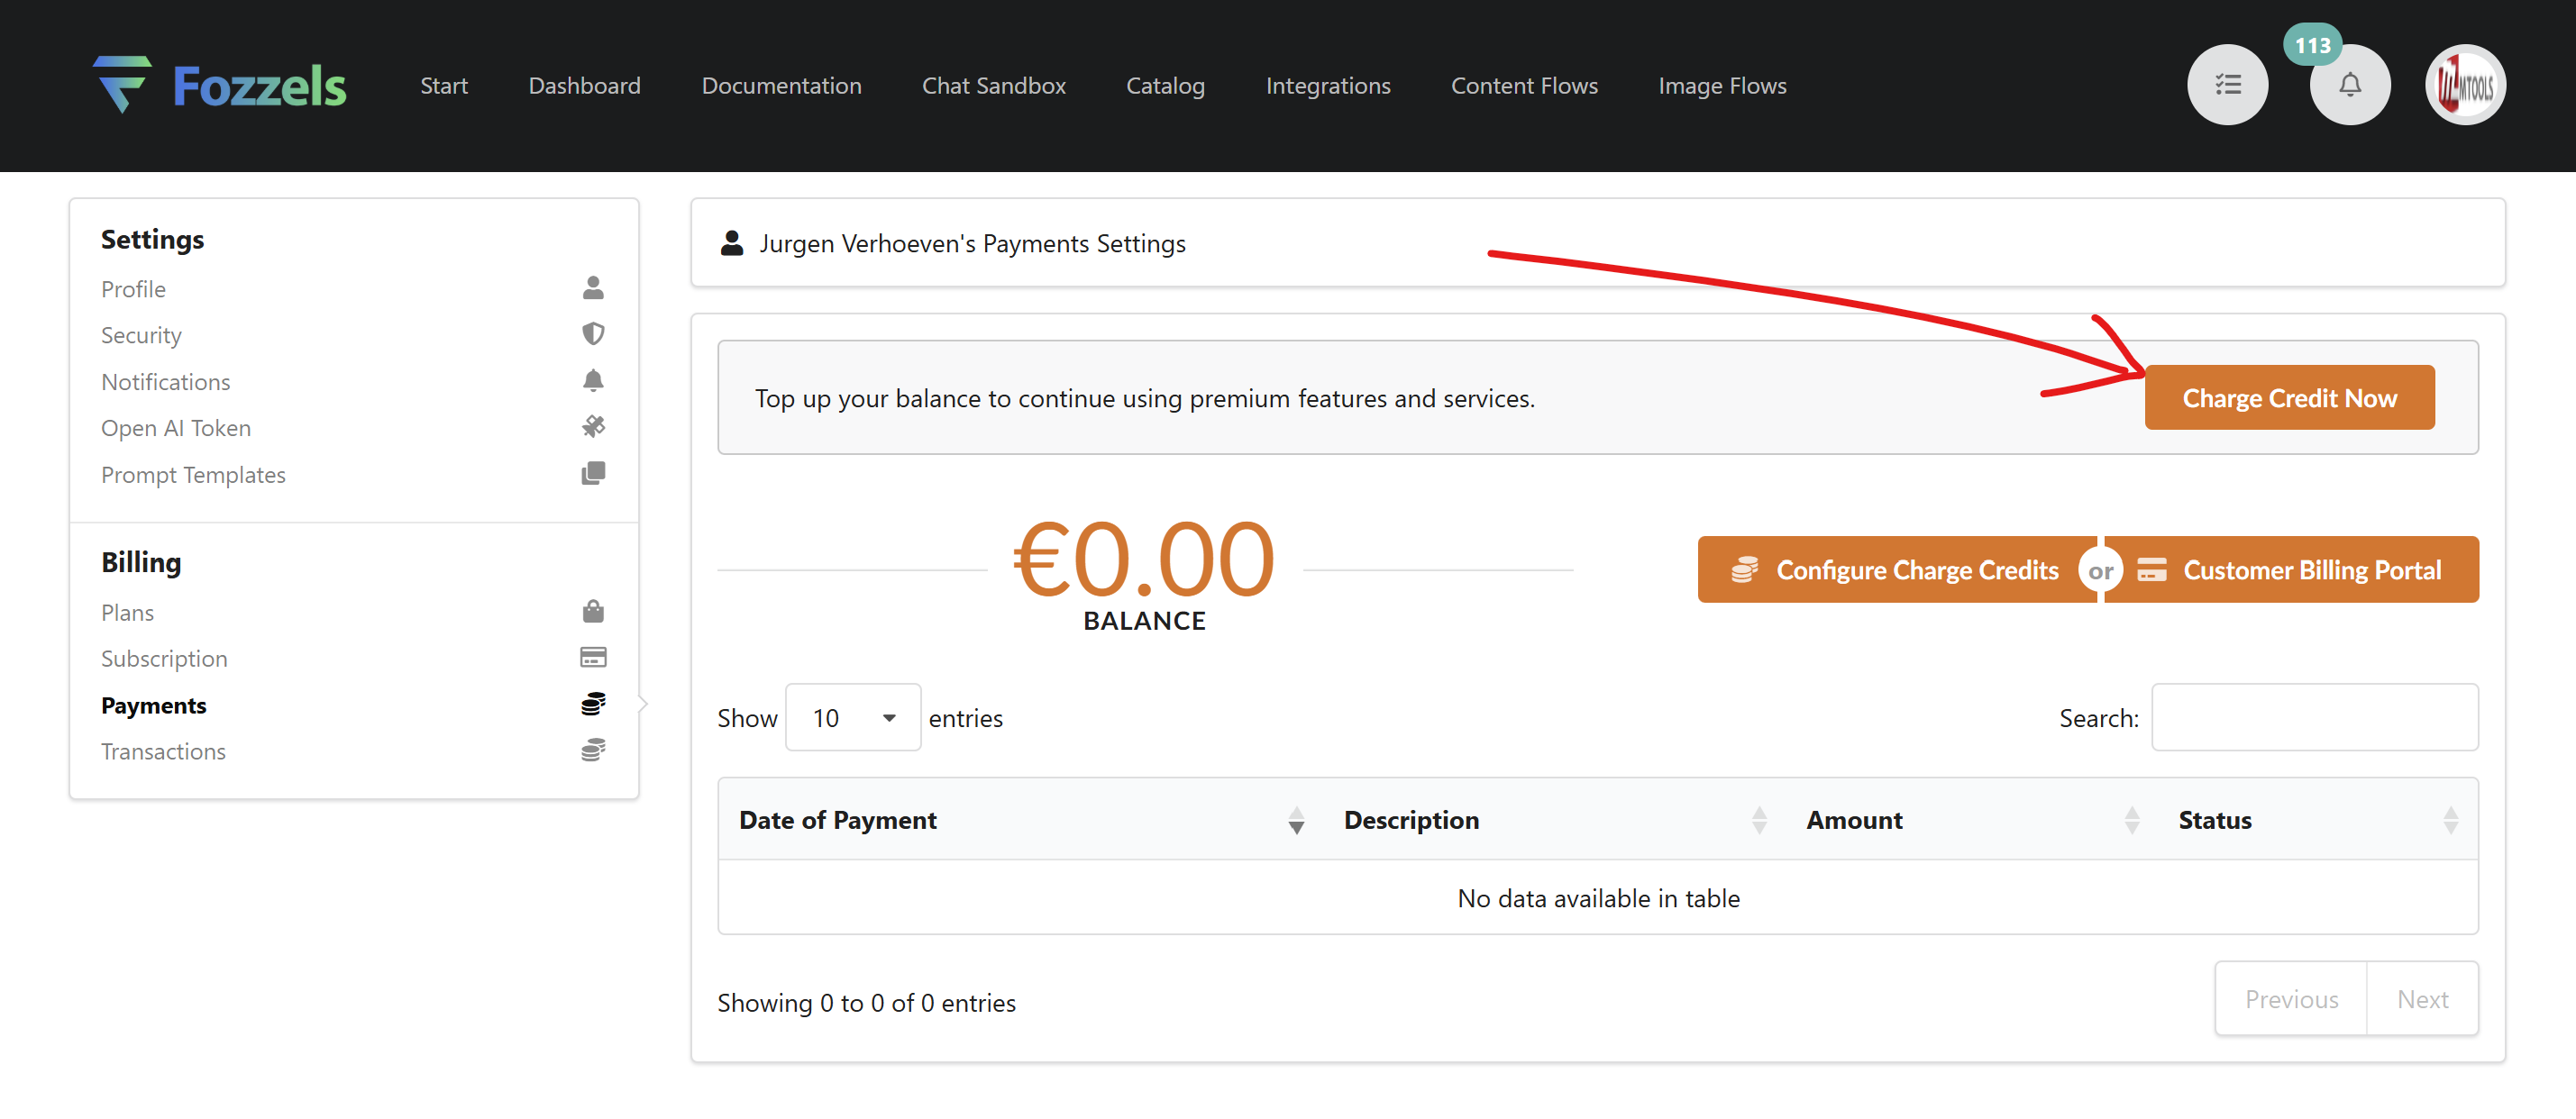
Task: Click the Prompt Templates copy icon
Action: tap(593, 473)
